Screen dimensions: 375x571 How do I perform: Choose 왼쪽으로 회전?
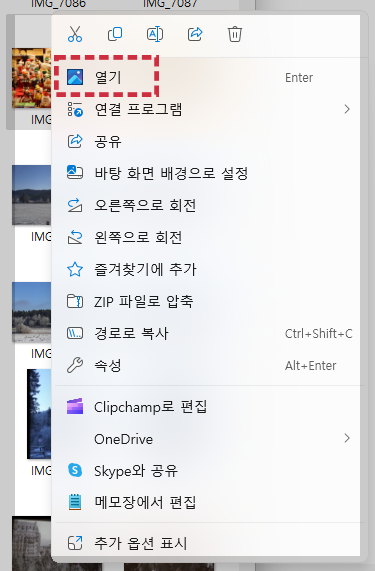coord(208,237)
